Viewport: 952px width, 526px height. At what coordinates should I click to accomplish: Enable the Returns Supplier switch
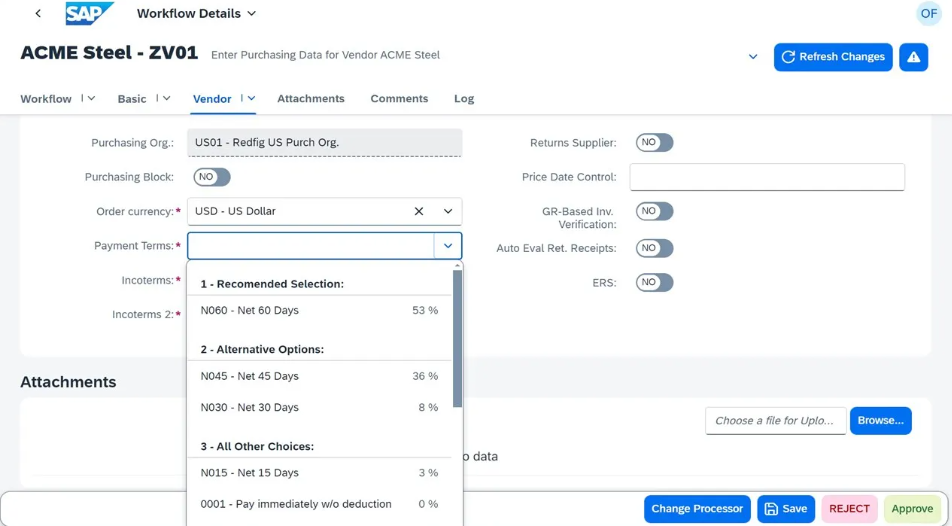tap(654, 143)
